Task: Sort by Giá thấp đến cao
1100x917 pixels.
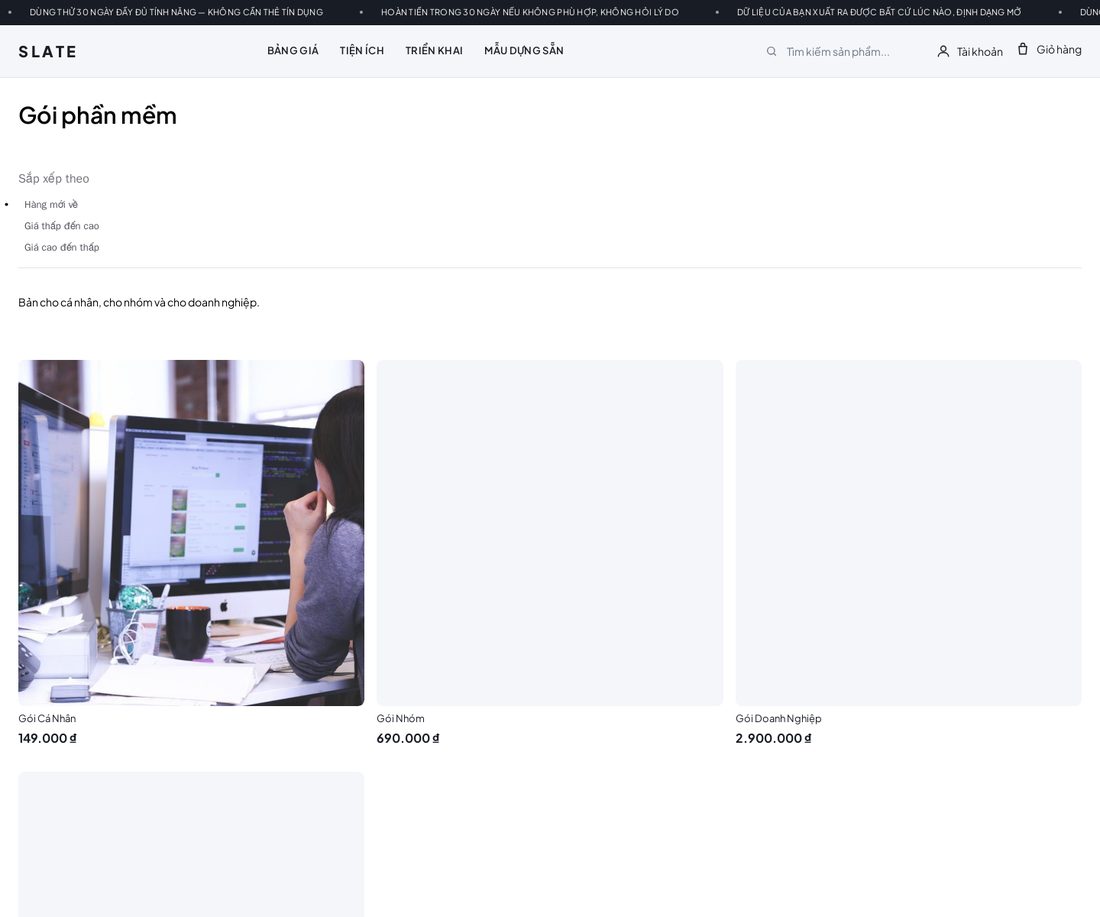Action: click(x=62, y=226)
